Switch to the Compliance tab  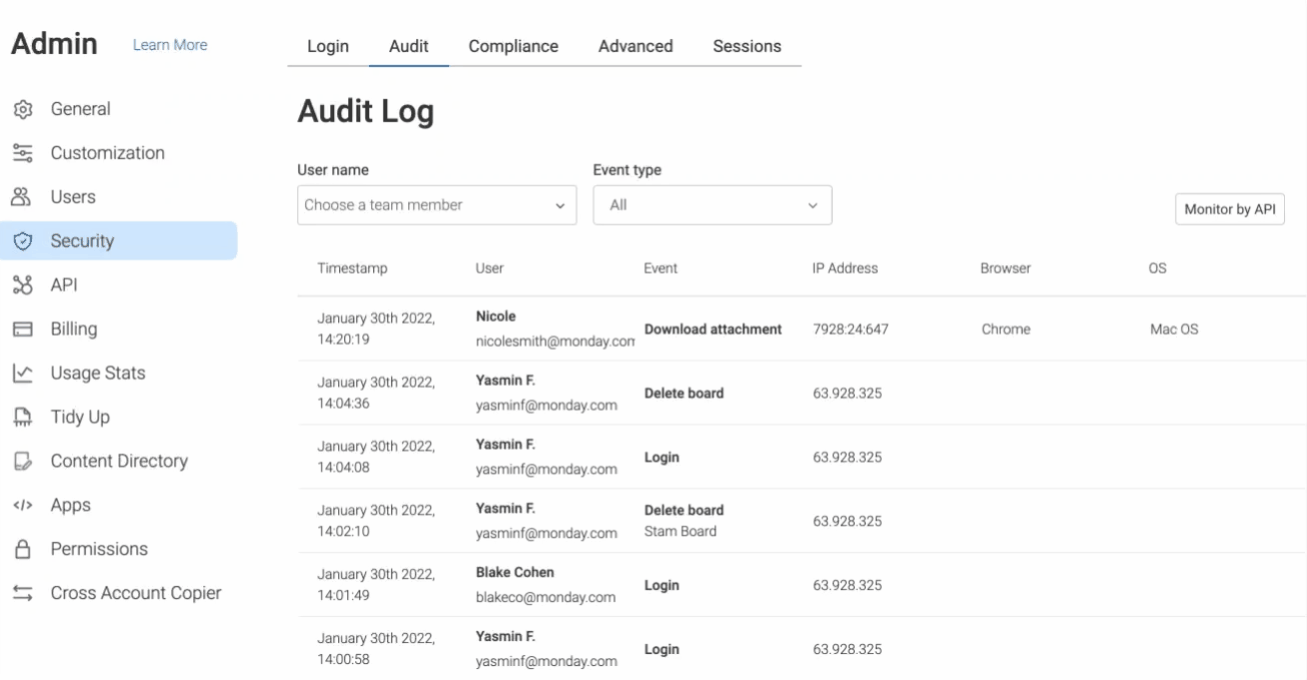click(513, 46)
